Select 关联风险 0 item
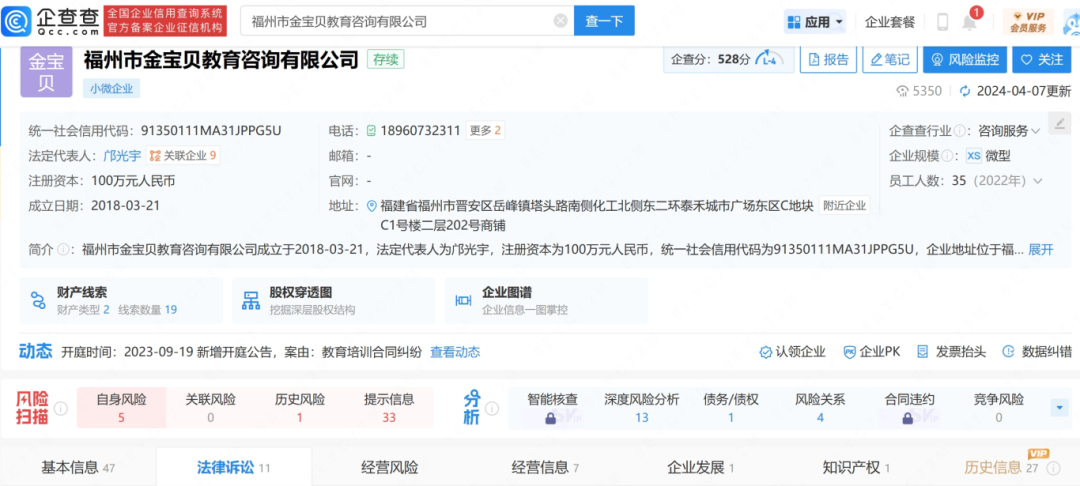 210,408
